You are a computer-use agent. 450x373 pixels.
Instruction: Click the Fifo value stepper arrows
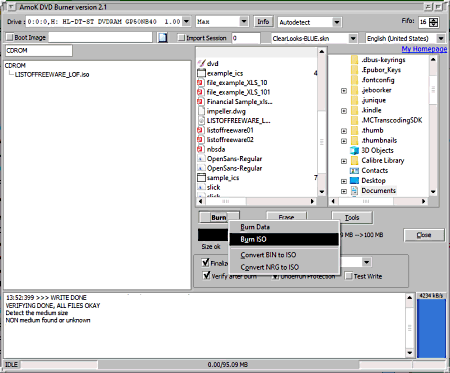(x=434, y=22)
